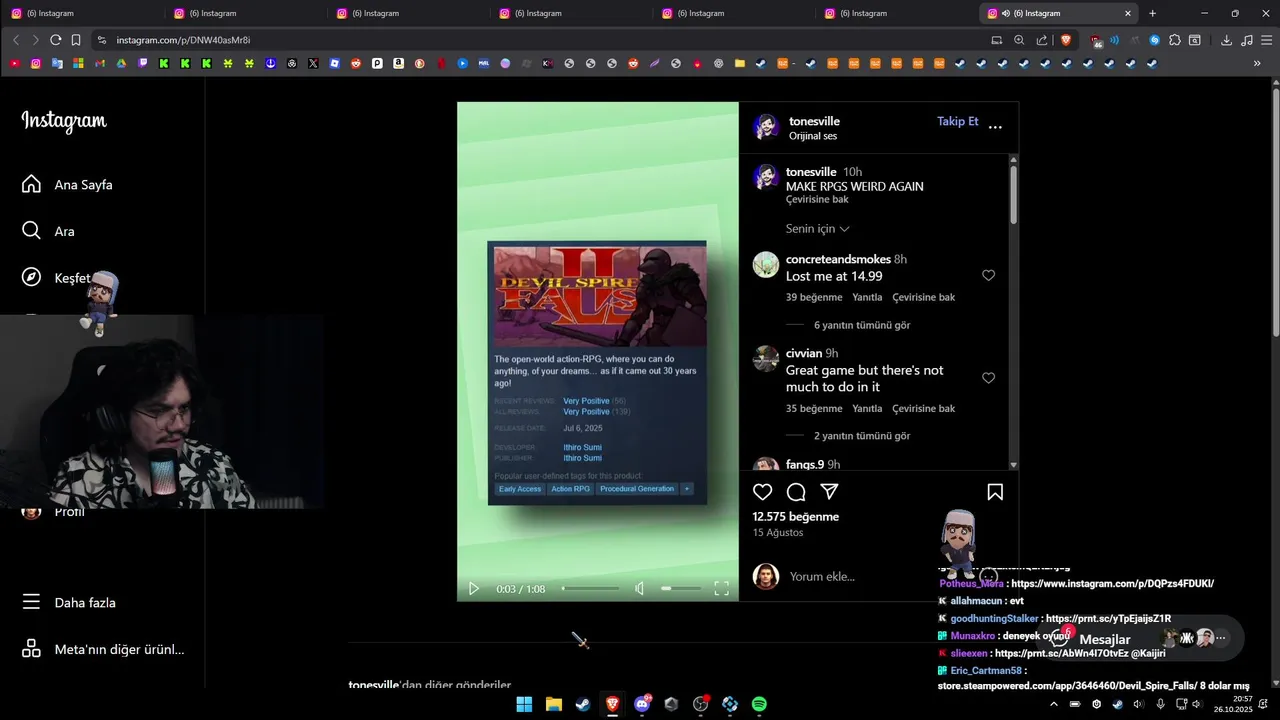Switch to the third Instagram browser tab
1280x720 pixels.
pyautogui.click(x=408, y=13)
